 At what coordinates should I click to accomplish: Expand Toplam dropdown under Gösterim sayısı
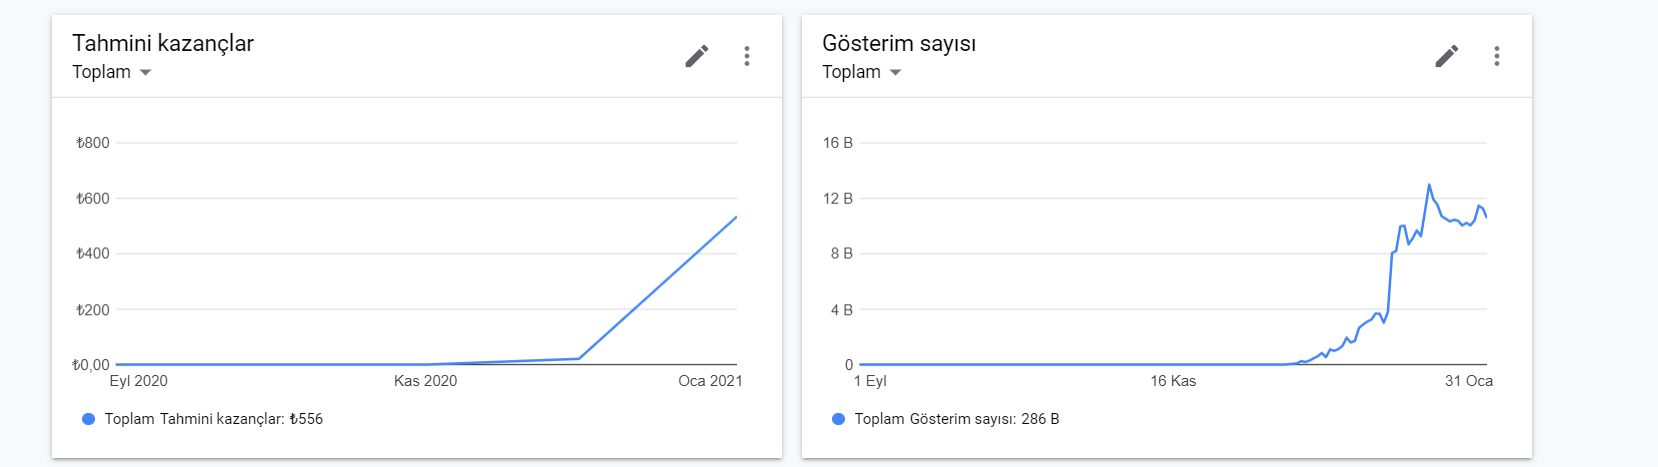pos(861,72)
